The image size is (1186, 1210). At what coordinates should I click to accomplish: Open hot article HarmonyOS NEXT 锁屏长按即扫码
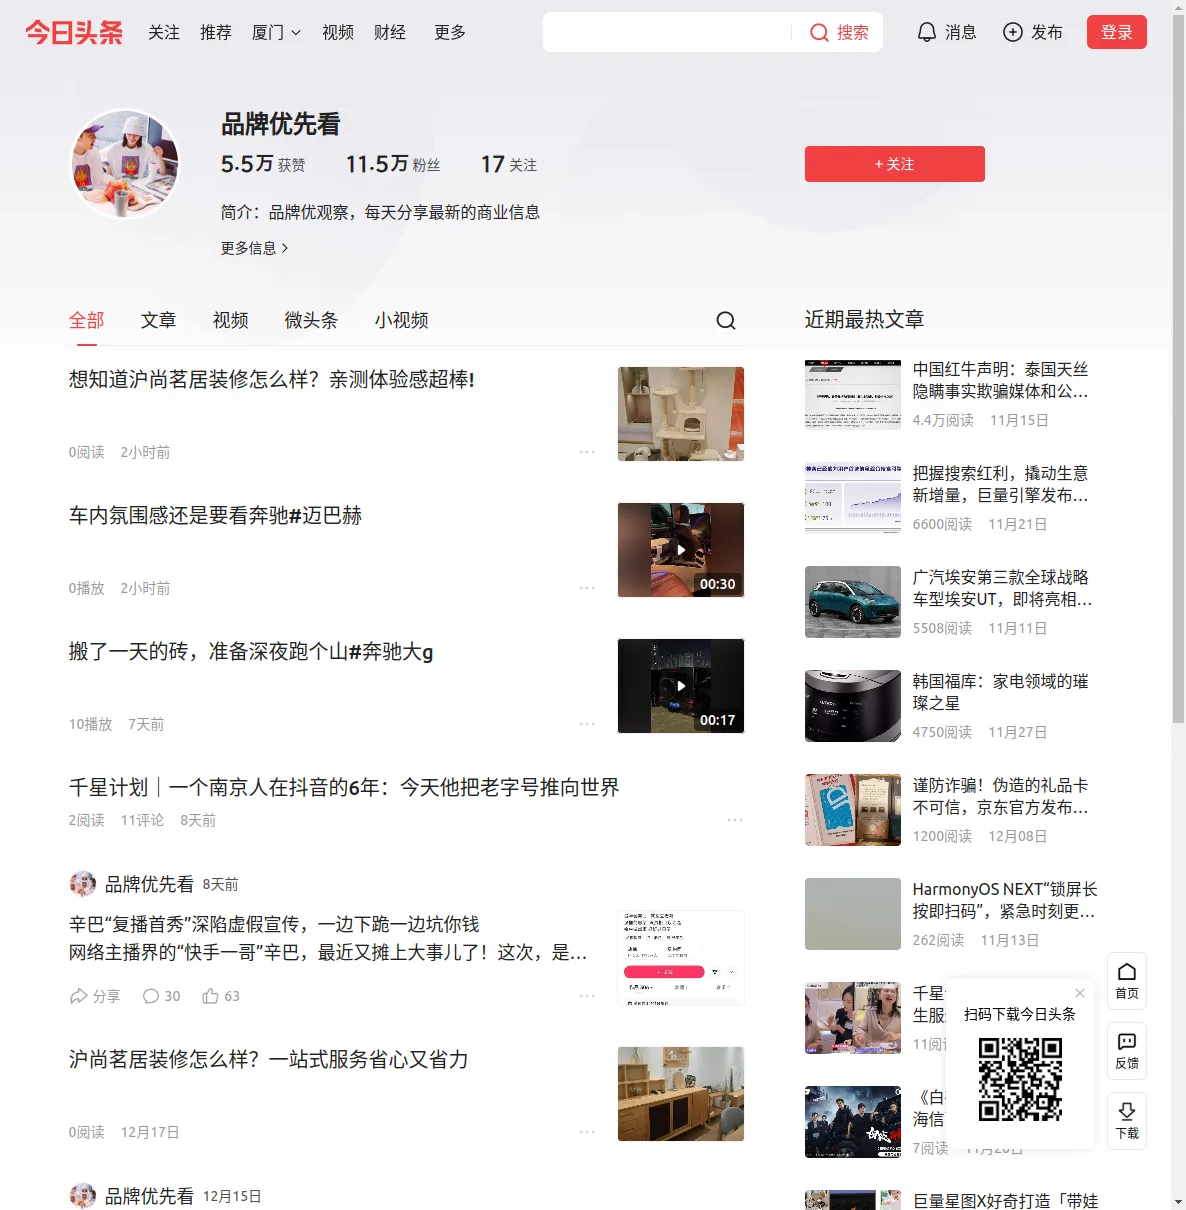click(1005, 900)
